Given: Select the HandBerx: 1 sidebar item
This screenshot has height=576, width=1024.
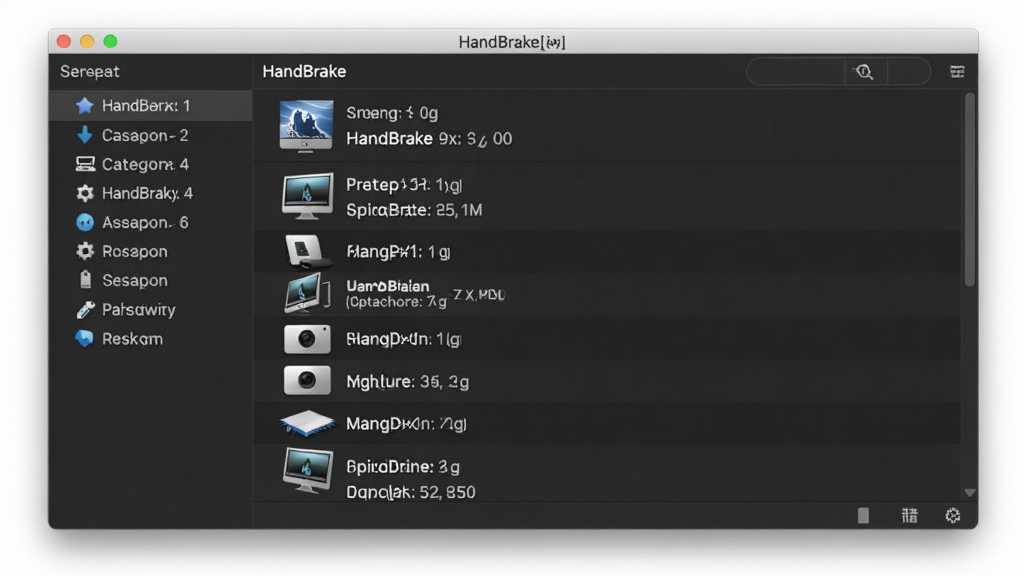Looking at the screenshot, I should point(151,106).
